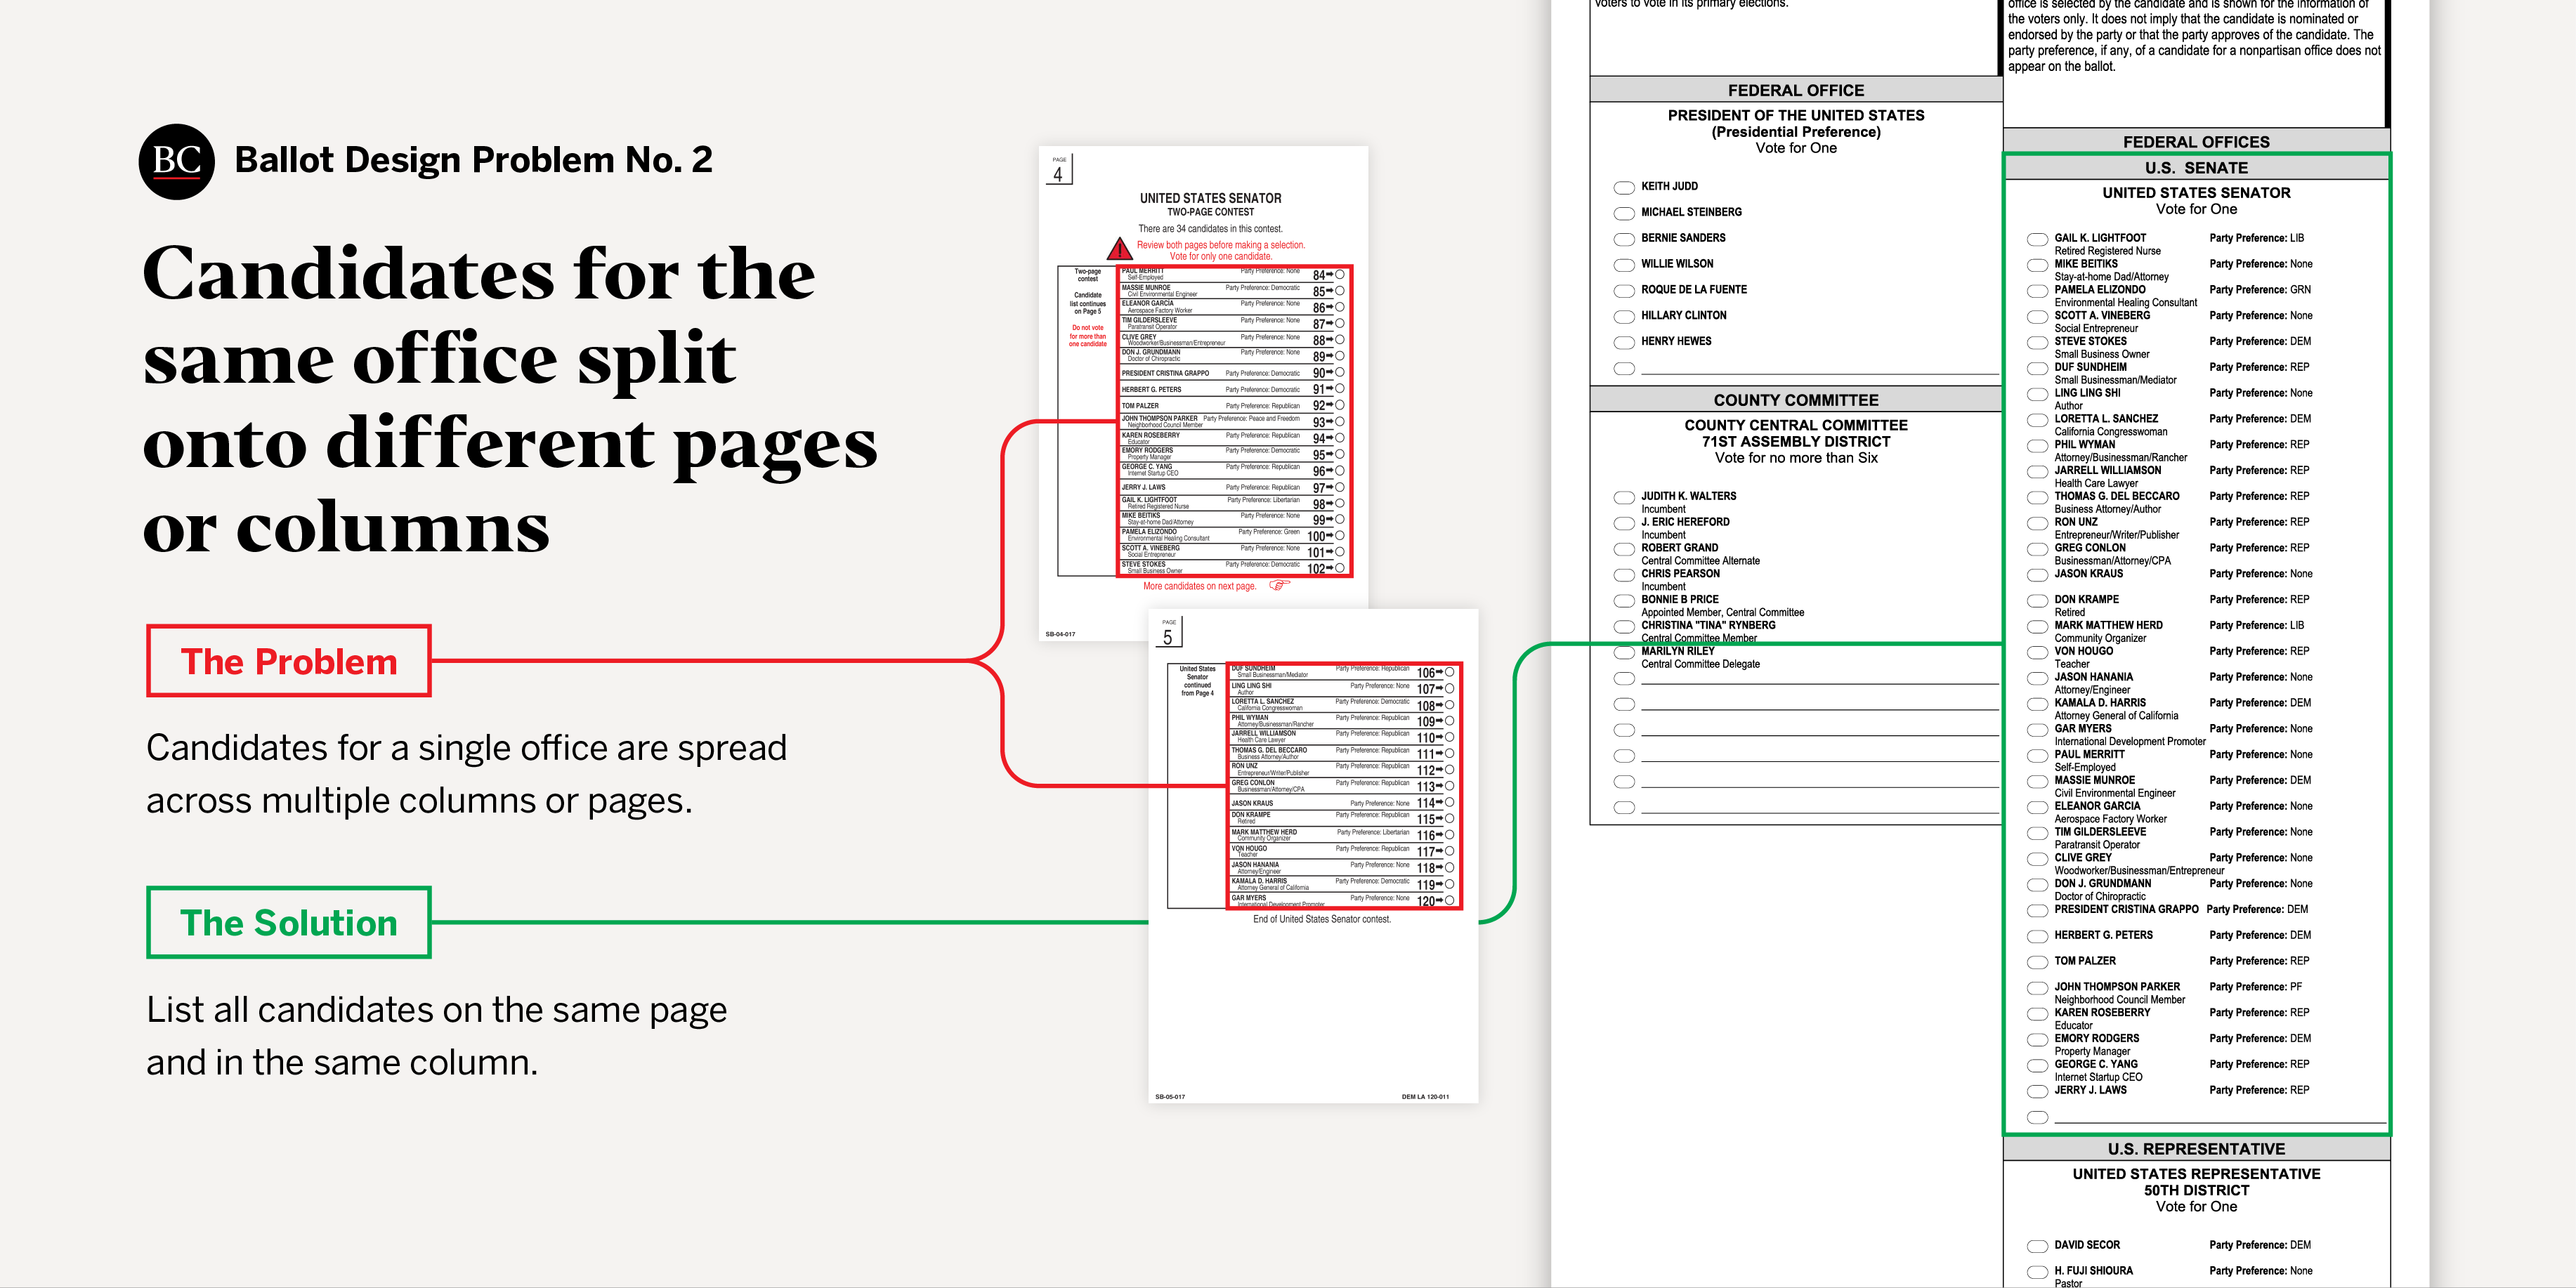This screenshot has height=1288, width=2576.
Task: Click the U.S. SENATE section header
Action: coord(2196,167)
